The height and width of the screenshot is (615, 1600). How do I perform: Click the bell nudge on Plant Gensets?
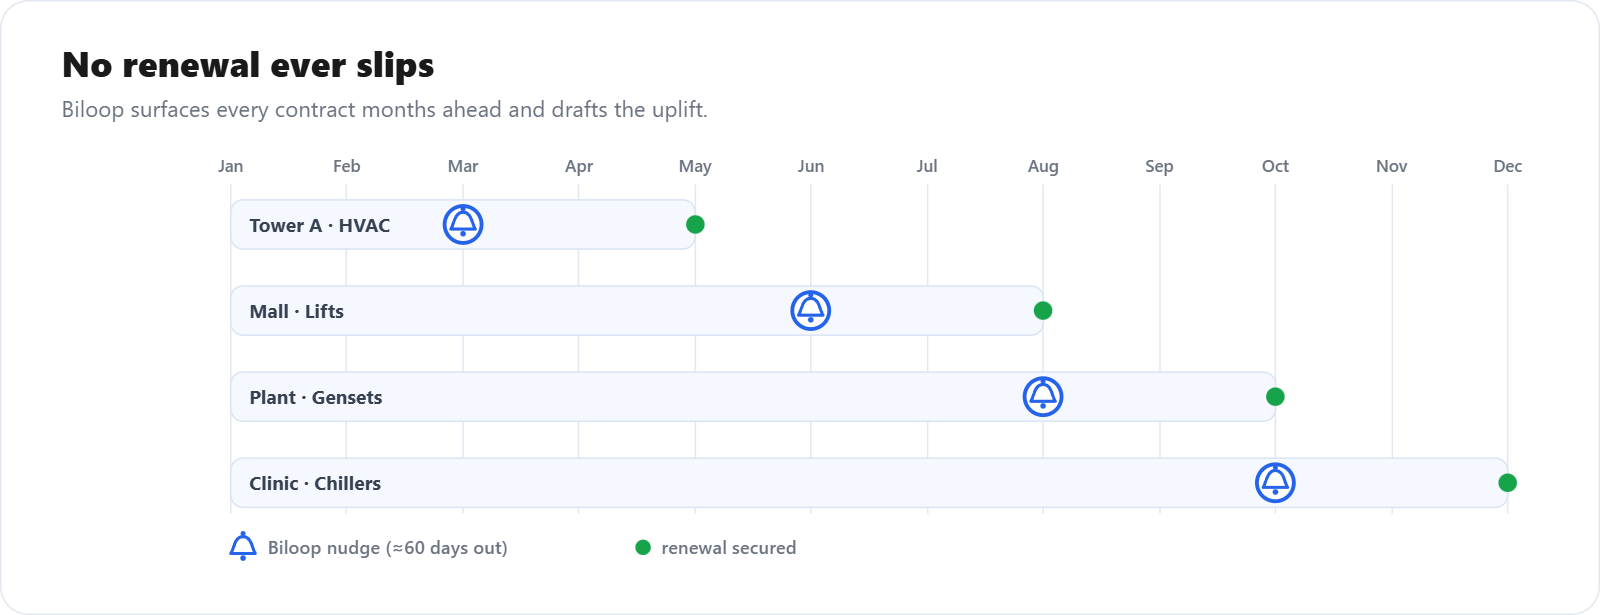click(x=1043, y=396)
